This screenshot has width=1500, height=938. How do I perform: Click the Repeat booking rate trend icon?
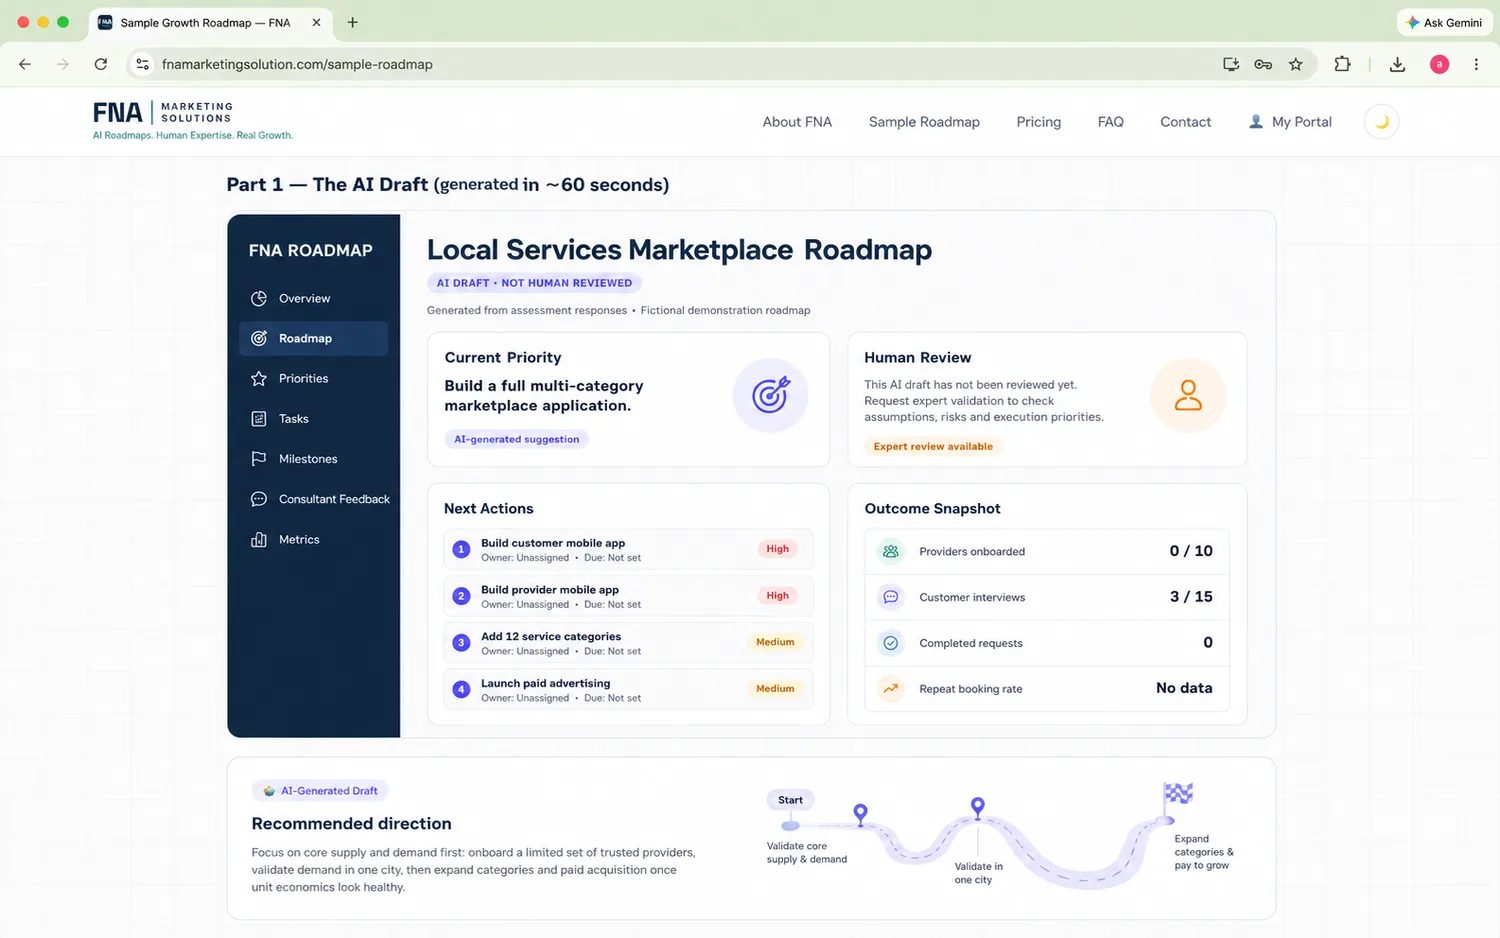[891, 688]
